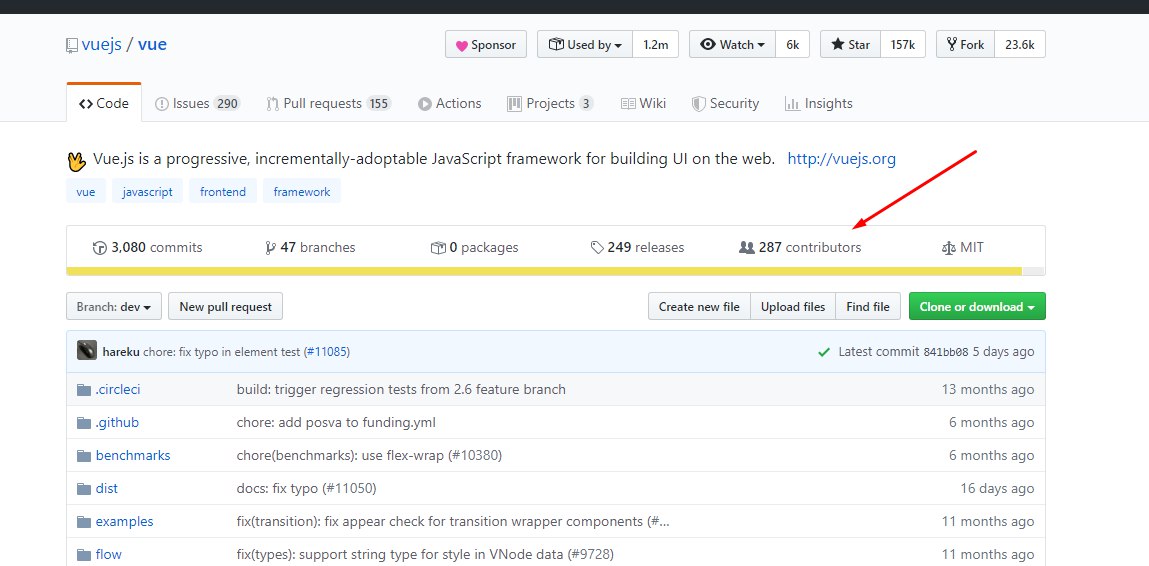This screenshot has width=1149, height=566.
Task: Open the .circleci folder
Action: tap(117, 389)
